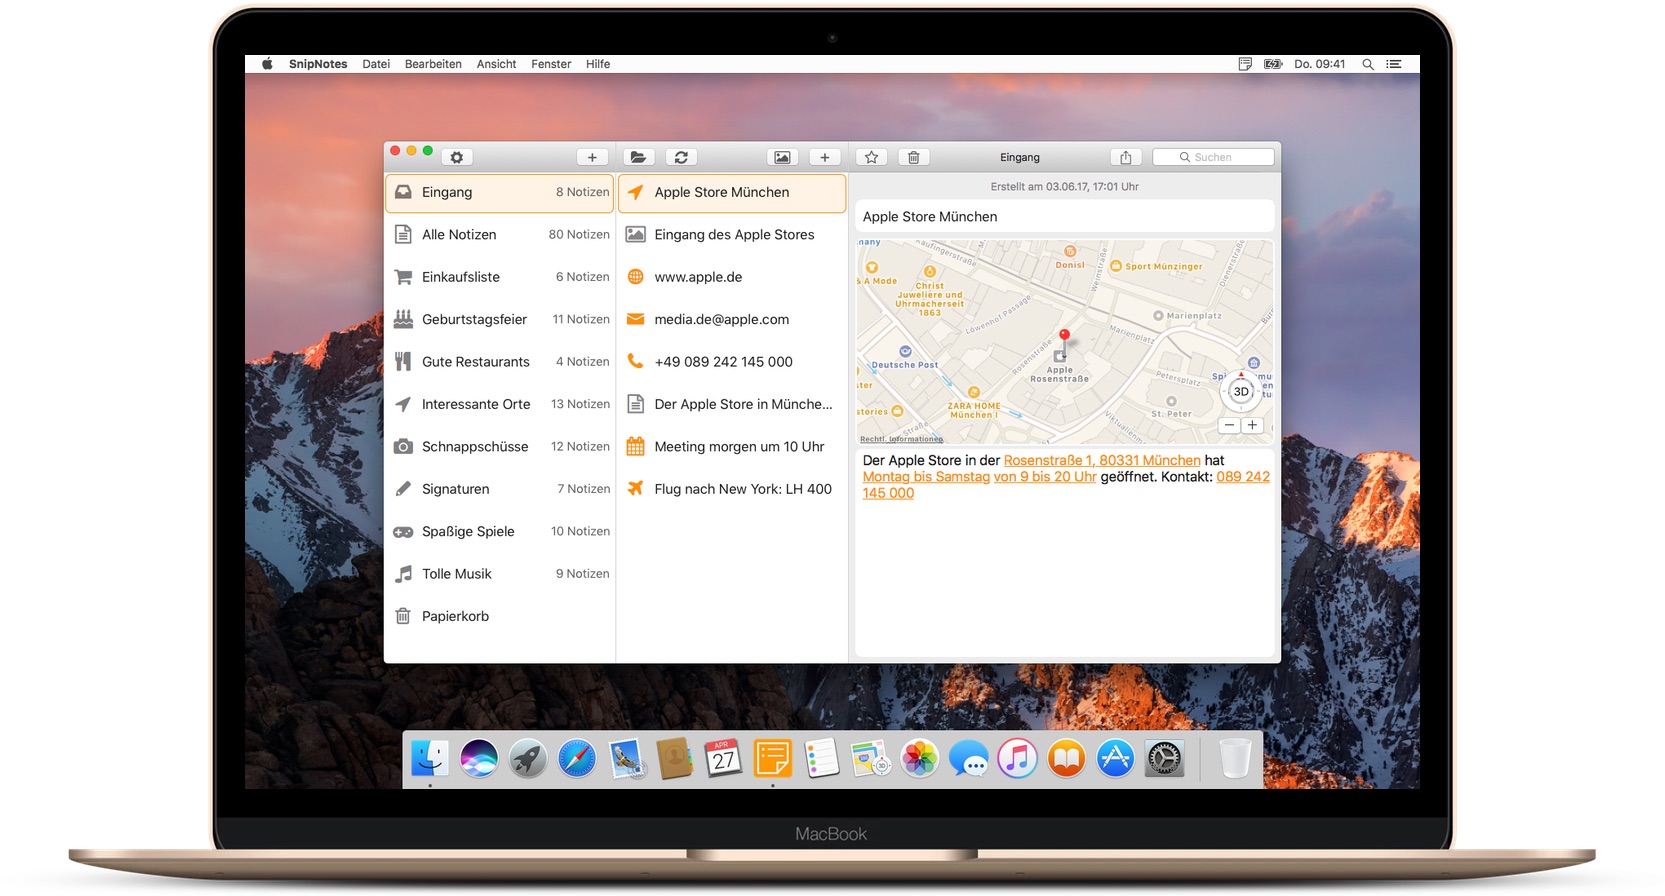Open the SnipNotes menu

coord(318,64)
